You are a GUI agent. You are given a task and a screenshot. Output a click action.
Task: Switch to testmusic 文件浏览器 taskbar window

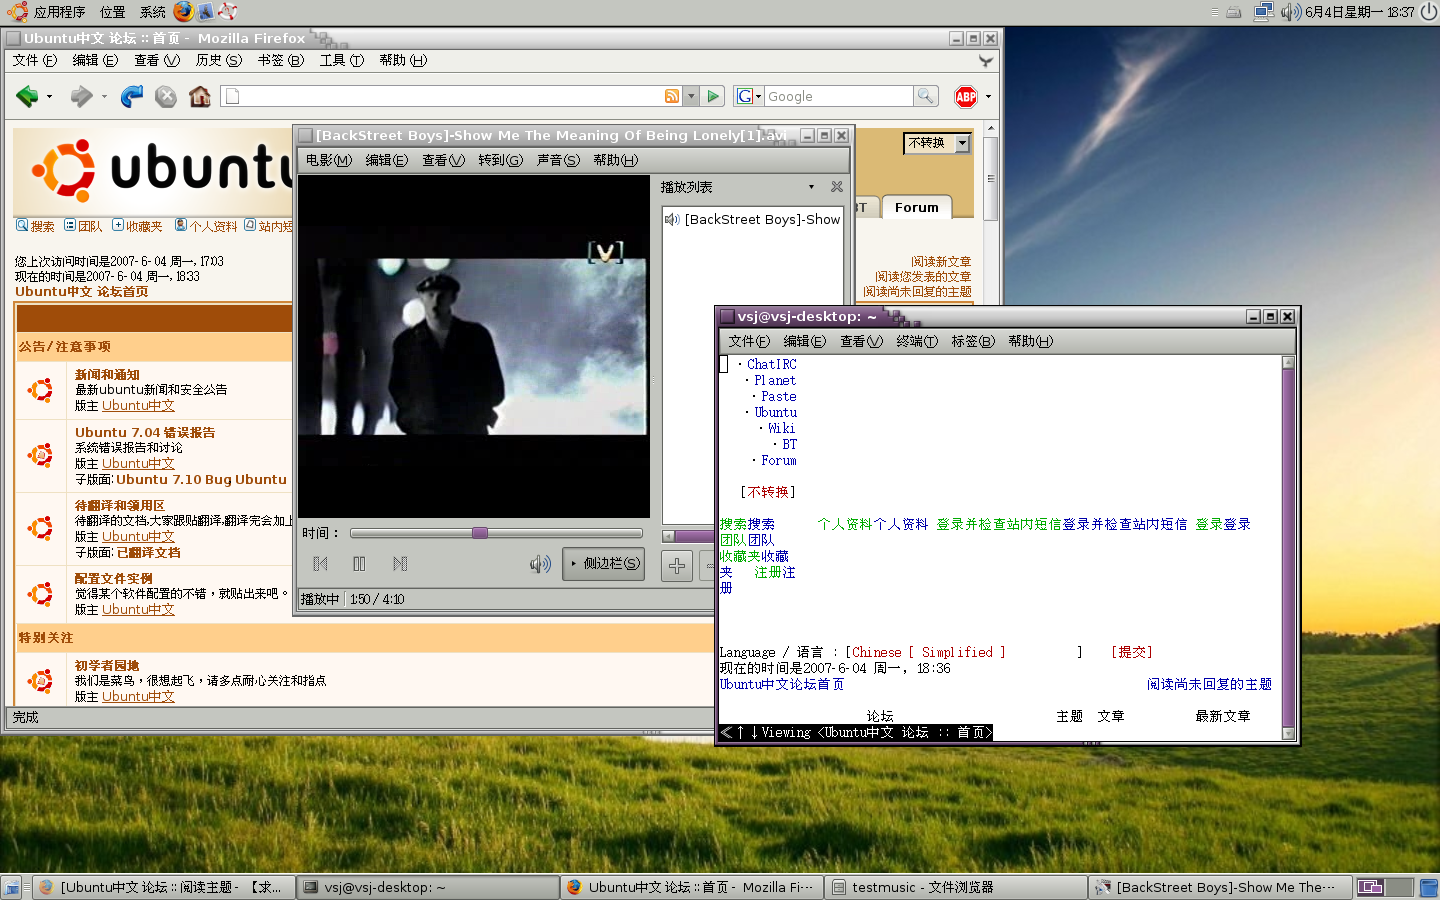click(957, 887)
